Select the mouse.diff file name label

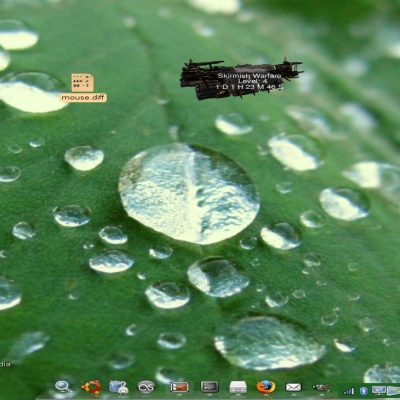83,98
